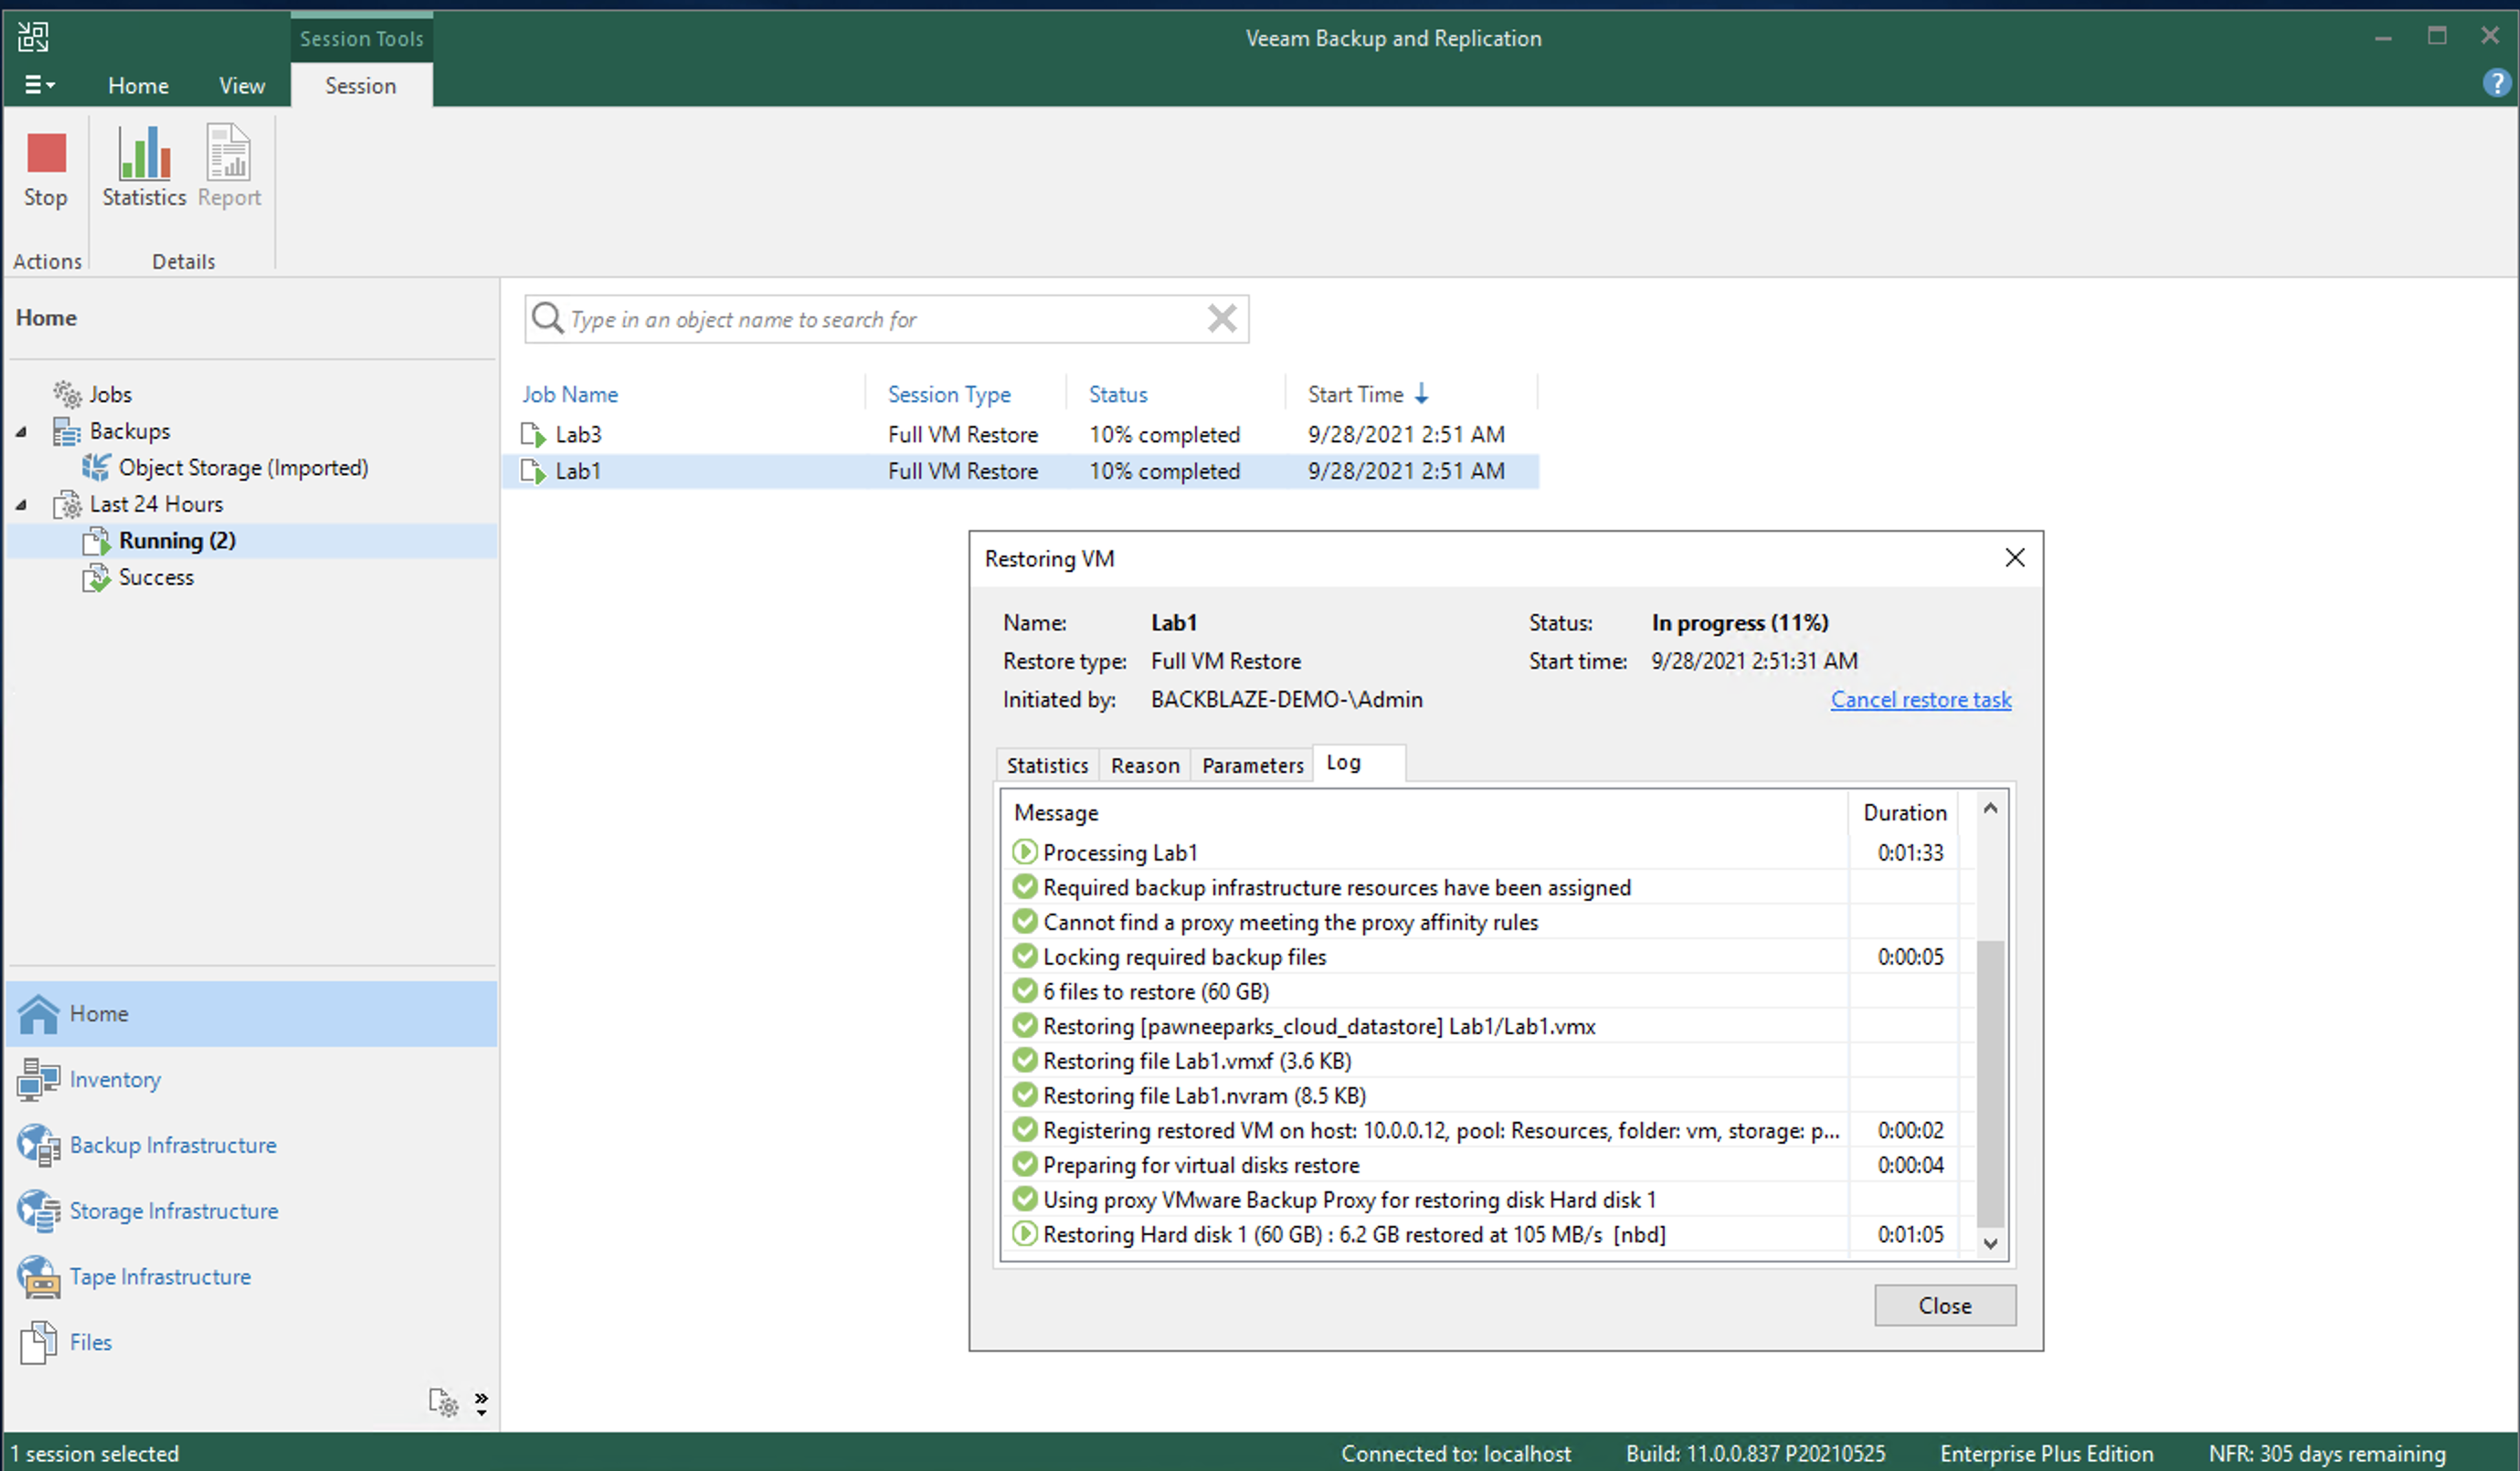Sort by Session Type column
Image resolution: width=2520 pixels, height=1471 pixels.
coord(949,394)
